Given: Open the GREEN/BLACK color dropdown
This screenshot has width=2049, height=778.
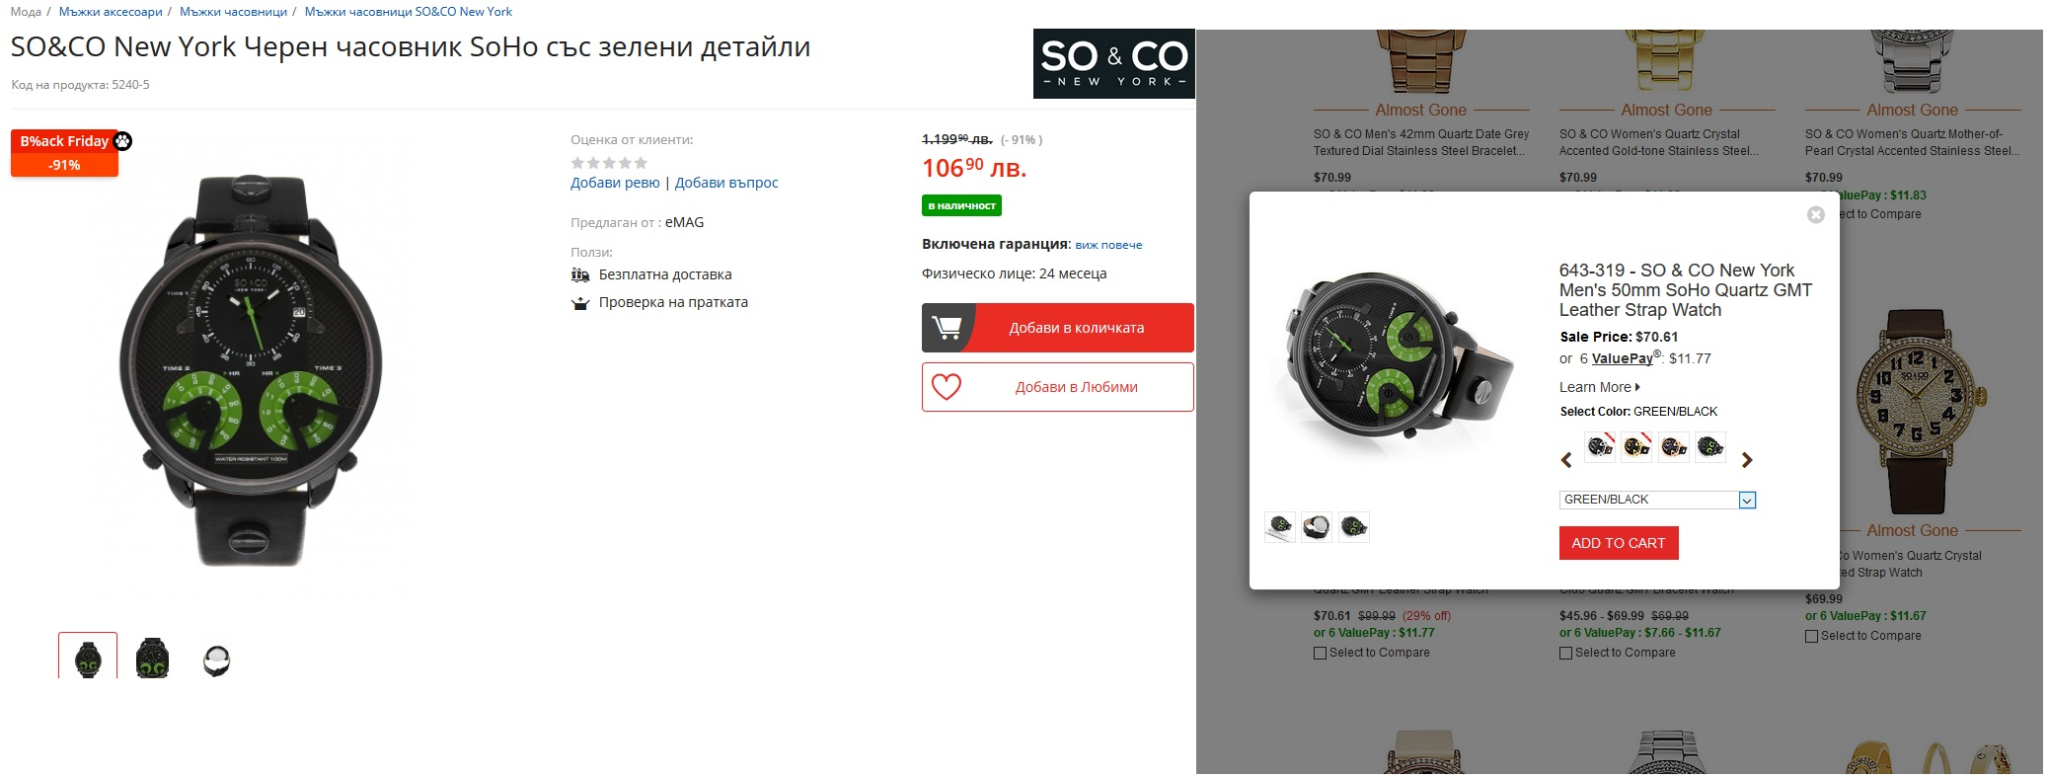Looking at the screenshot, I should [1657, 500].
